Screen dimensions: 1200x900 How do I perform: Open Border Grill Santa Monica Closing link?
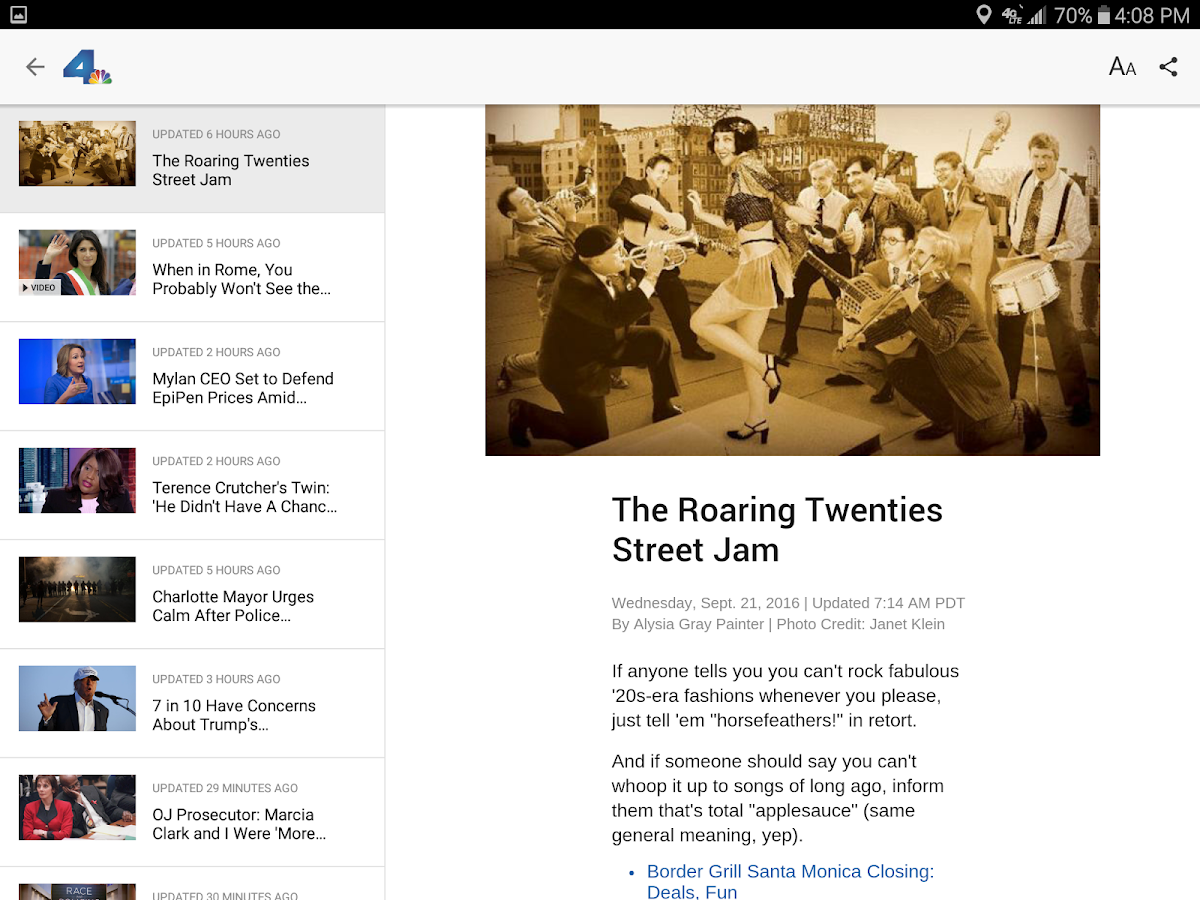click(x=790, y=881)
